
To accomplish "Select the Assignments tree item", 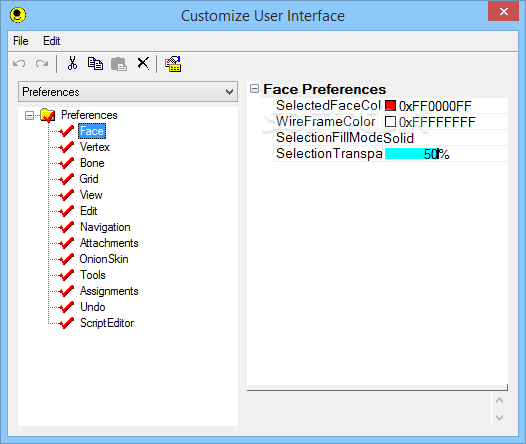I will tap(109, 291).
